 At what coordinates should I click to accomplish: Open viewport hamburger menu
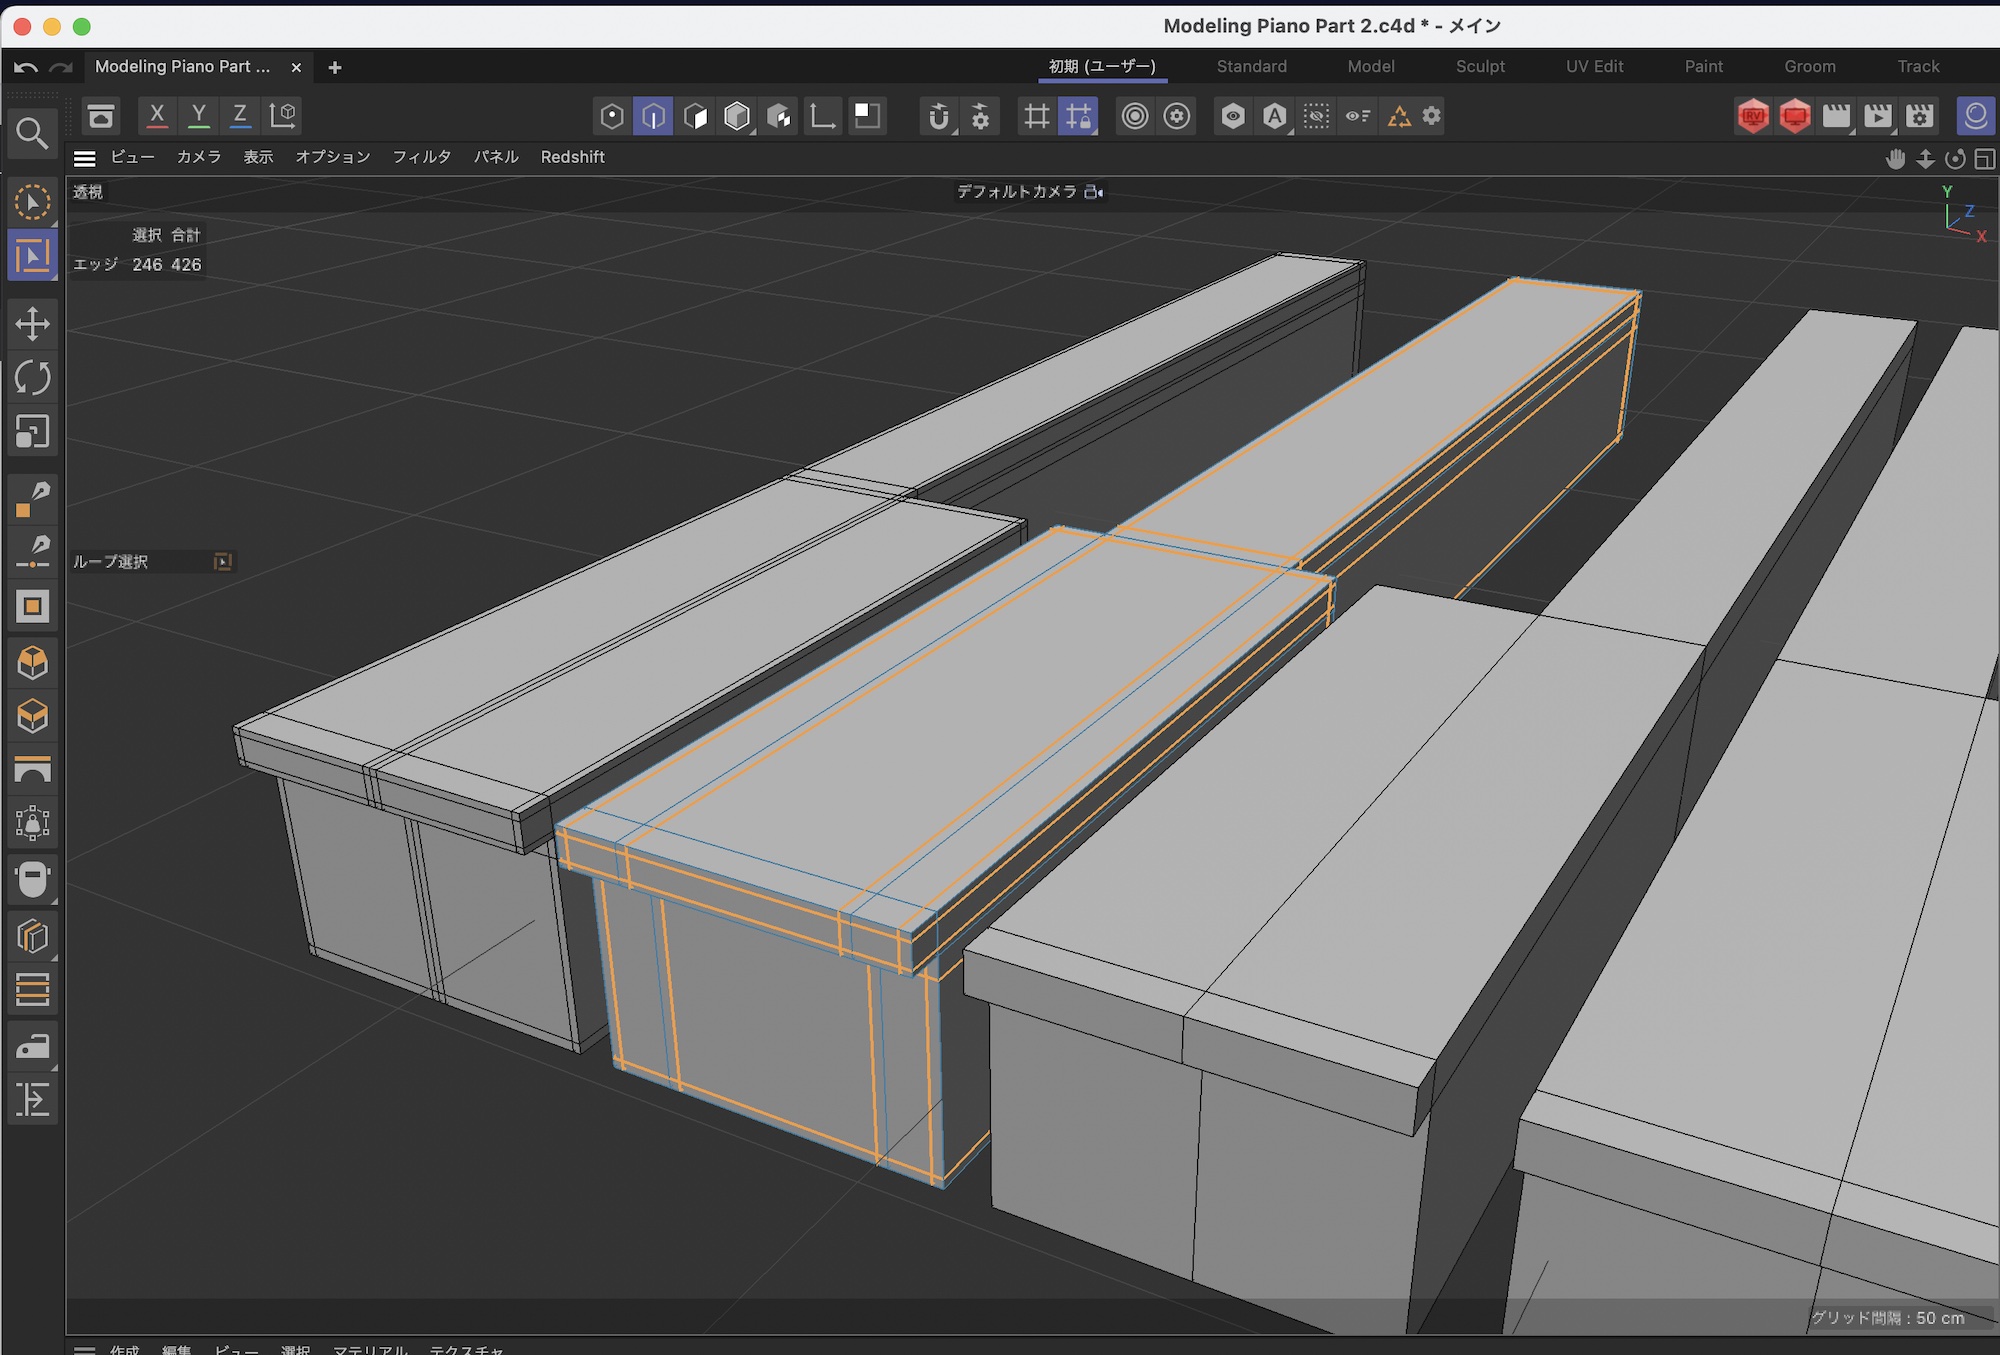coord(85,158)
